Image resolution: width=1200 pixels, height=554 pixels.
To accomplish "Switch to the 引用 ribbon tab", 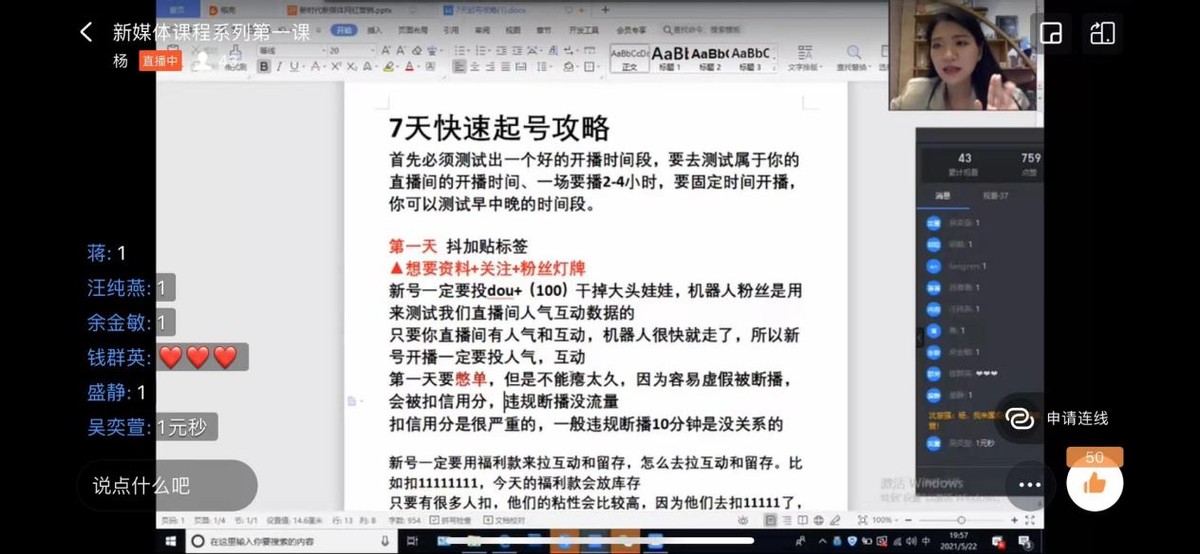I will 451,30.
